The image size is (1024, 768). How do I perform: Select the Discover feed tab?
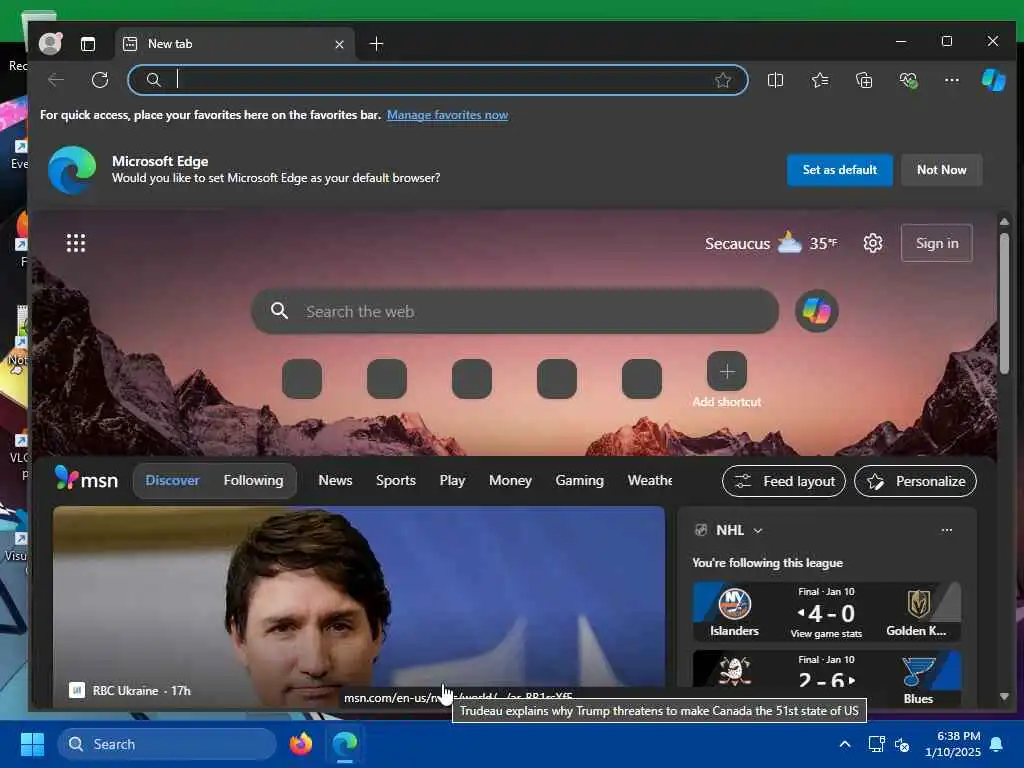click(172, 481)
